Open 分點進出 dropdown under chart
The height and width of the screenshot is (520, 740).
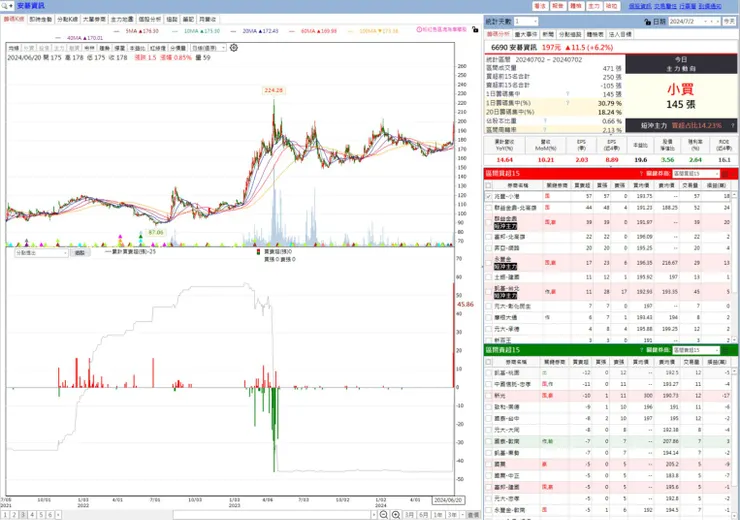point(42,253)
